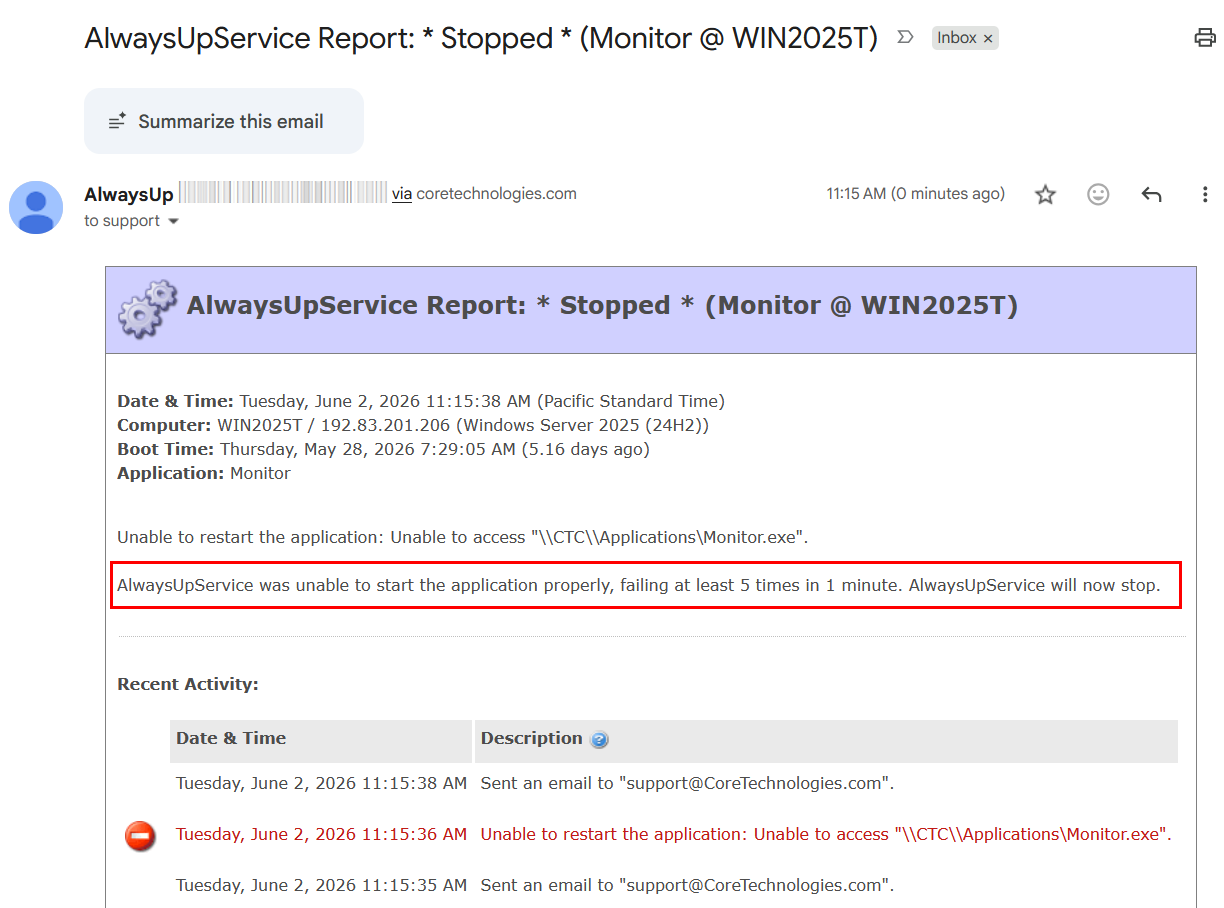This screenshot has height=908, width=1224.
Task: Click the coretechnologies.com sender domain
Action: pos(496,194)
